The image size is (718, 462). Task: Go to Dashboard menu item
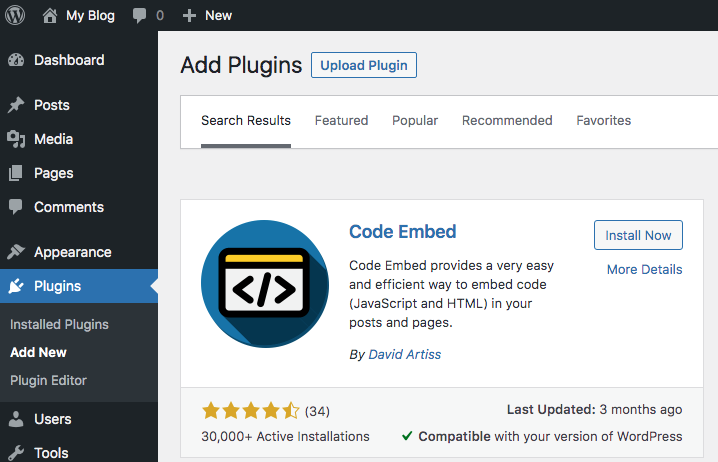(x=69, y=60)
